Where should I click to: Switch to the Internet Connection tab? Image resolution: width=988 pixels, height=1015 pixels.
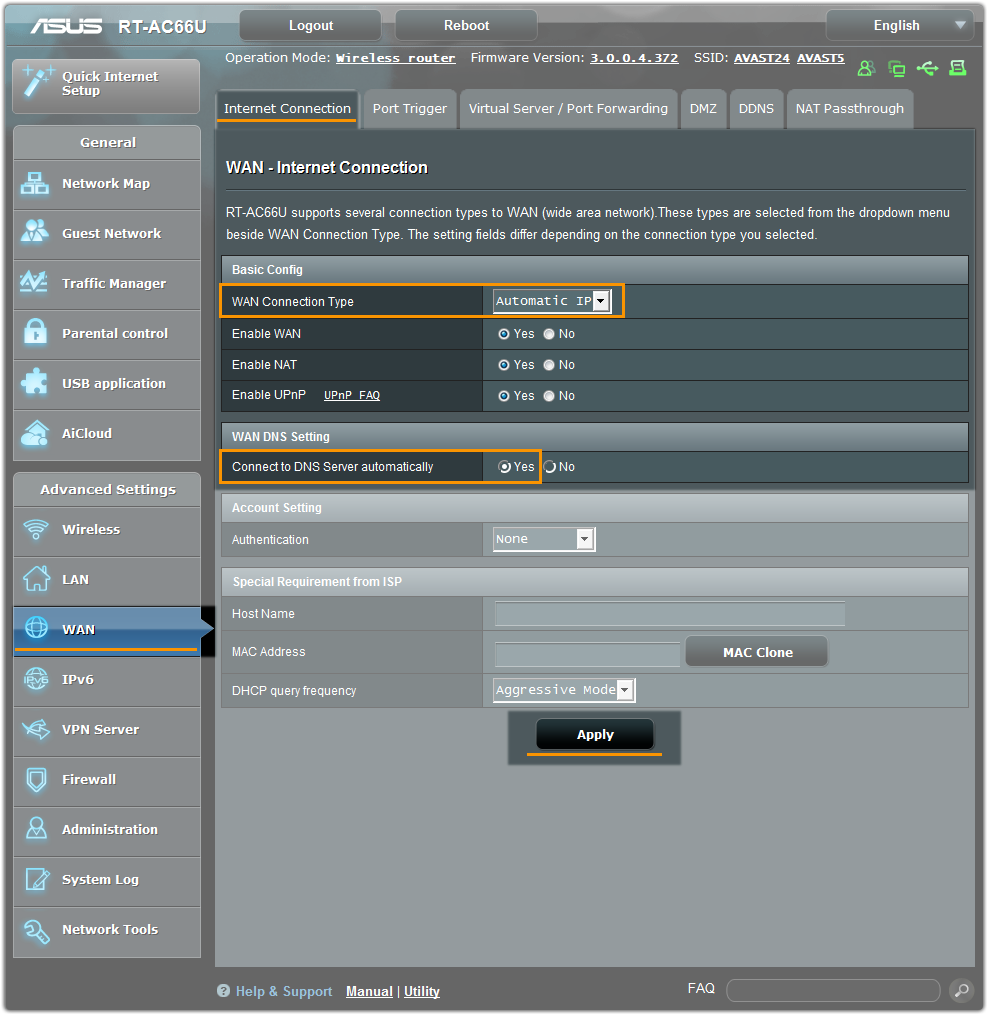click(x=287, y=109)
